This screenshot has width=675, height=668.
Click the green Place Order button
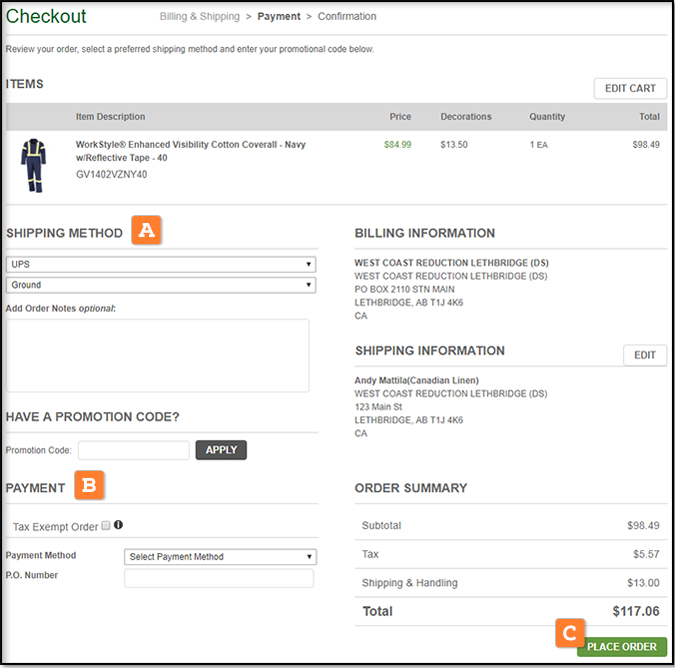tap(622, 647)
